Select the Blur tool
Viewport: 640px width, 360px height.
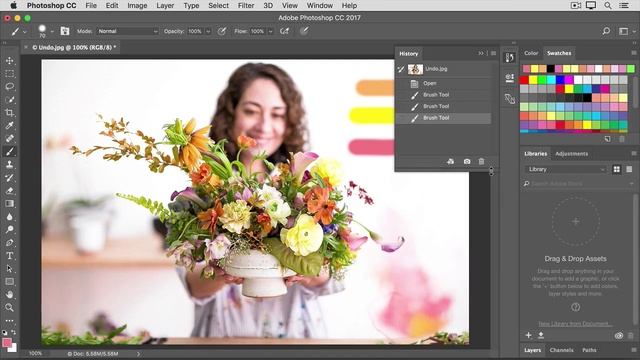(10, 216)
